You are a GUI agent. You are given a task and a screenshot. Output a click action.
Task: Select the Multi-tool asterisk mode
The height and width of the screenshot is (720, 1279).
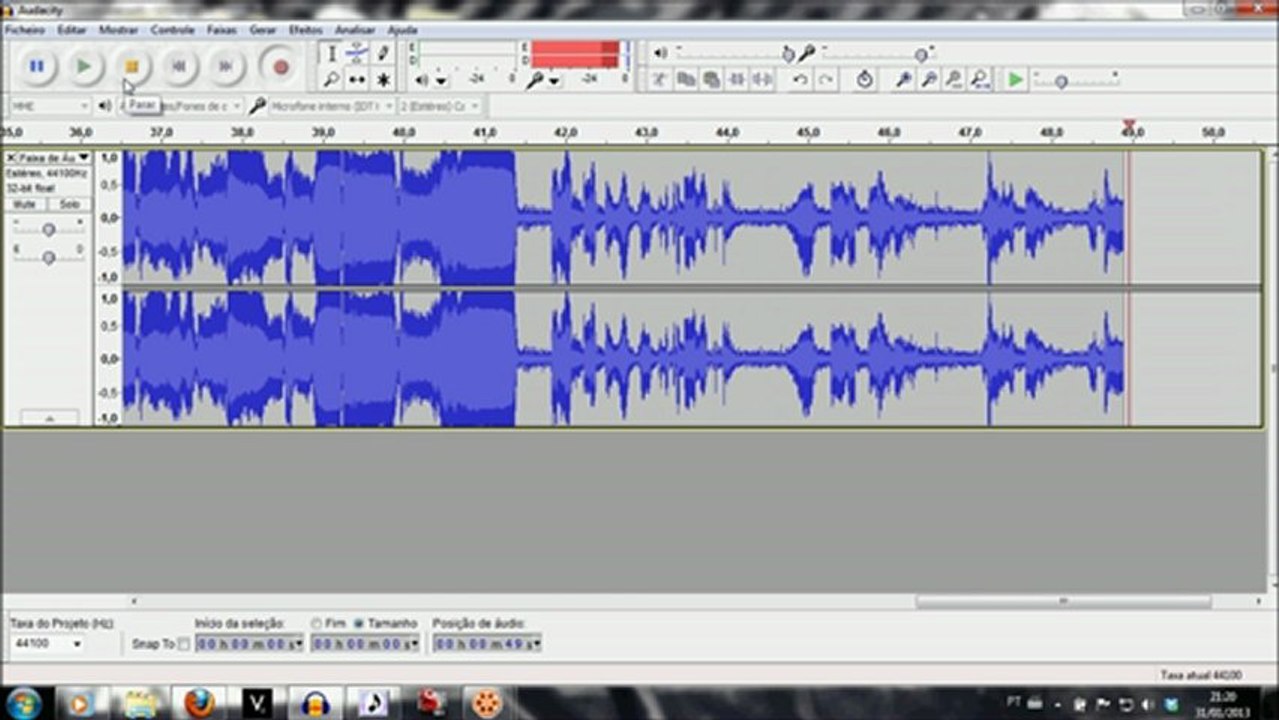(382, 79)
